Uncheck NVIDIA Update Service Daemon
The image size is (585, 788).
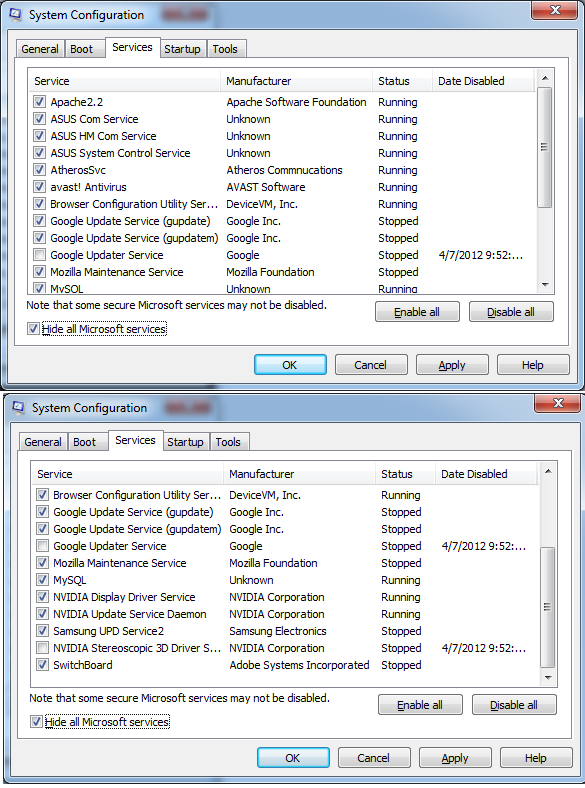click(42, 614)
